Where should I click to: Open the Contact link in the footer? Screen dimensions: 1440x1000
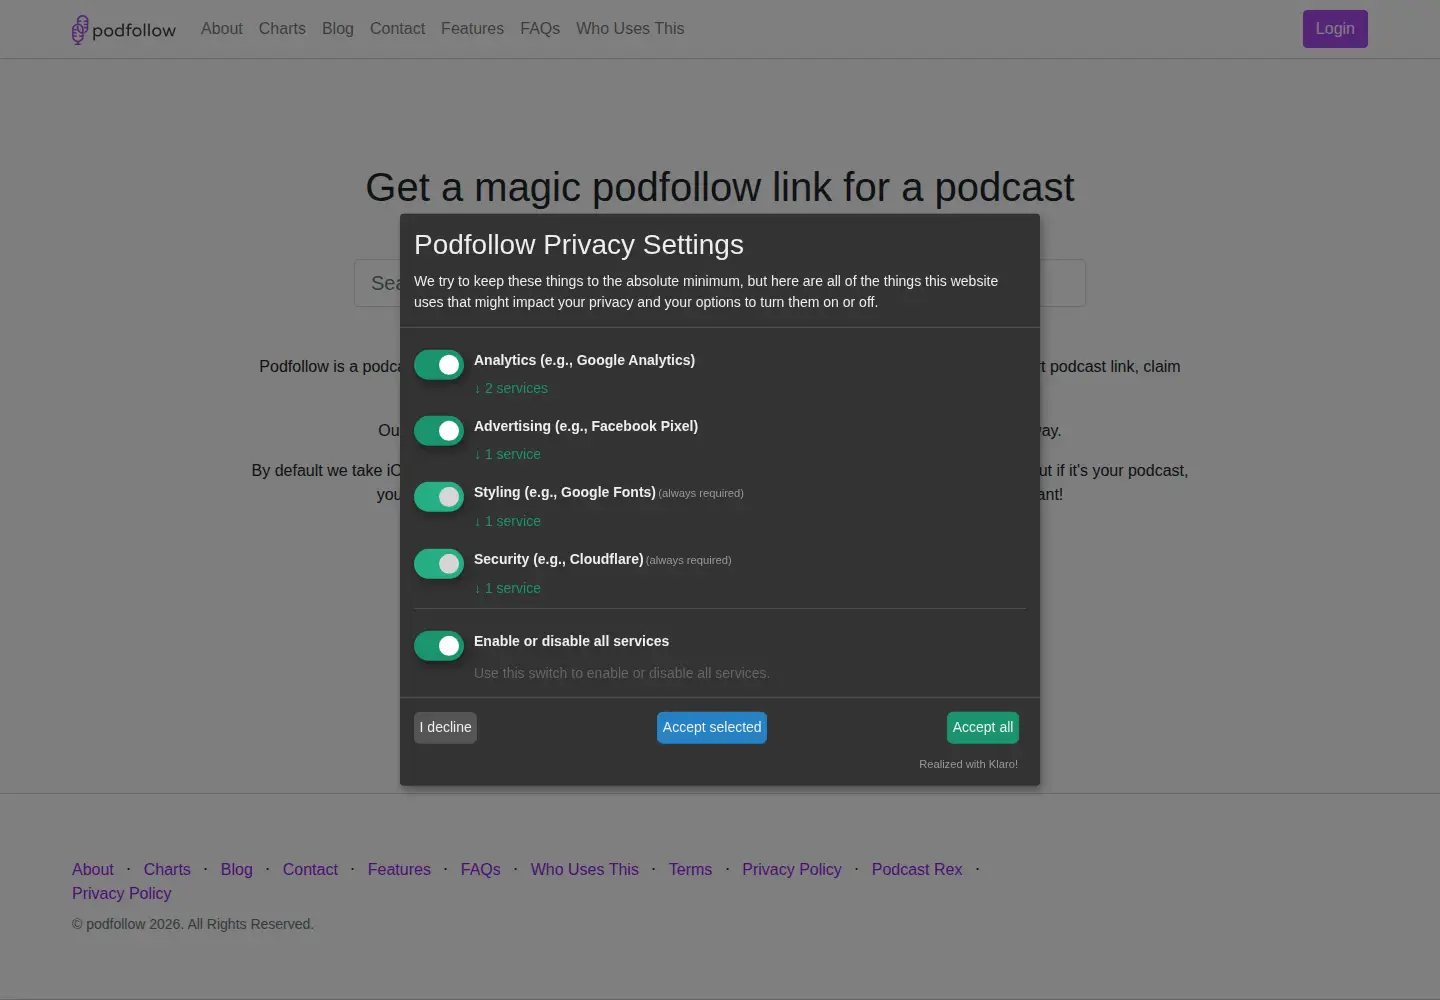tap(310, 870)
